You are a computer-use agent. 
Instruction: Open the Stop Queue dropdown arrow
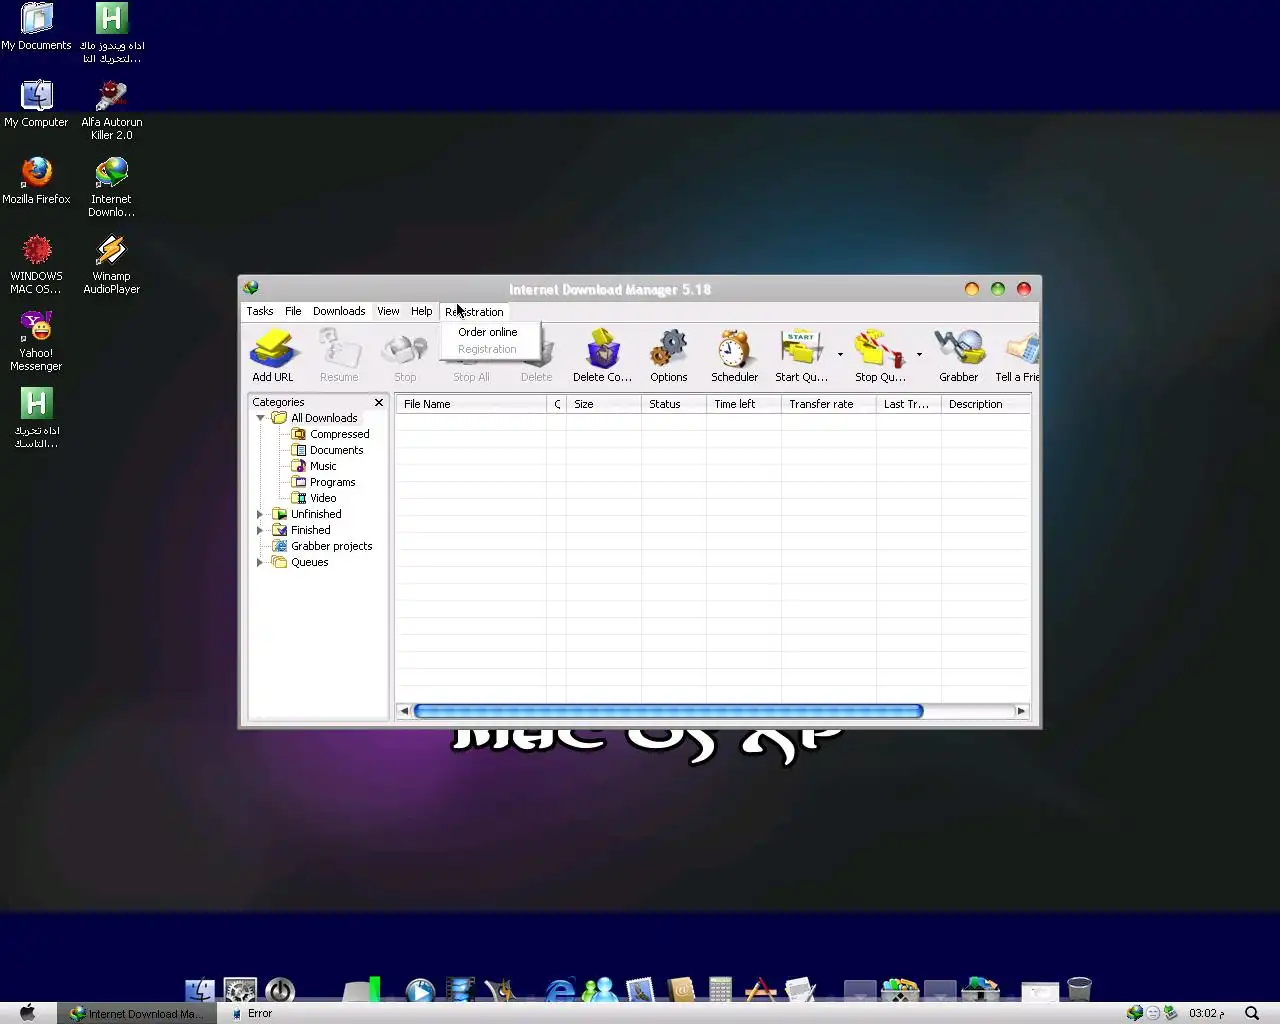click(x=919, y=354)
